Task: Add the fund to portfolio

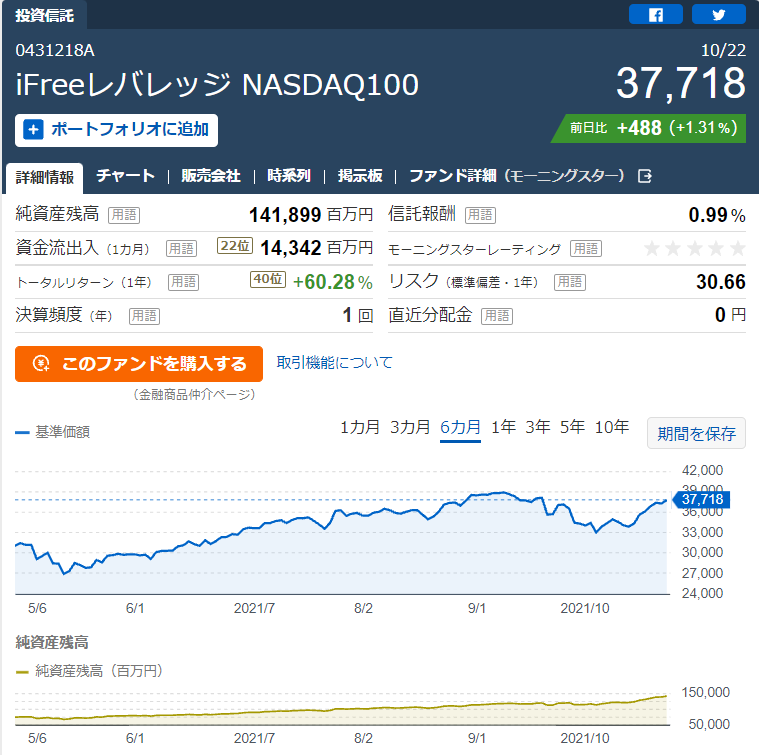Action: click(x=116, y=130)
